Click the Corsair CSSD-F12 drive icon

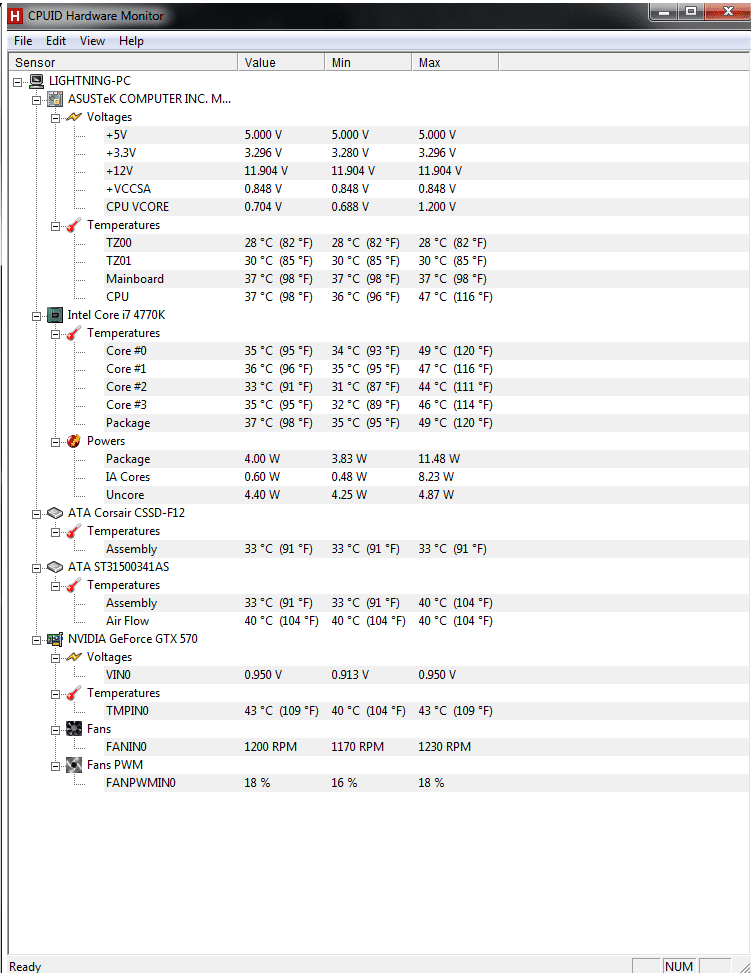coord(56,513)
